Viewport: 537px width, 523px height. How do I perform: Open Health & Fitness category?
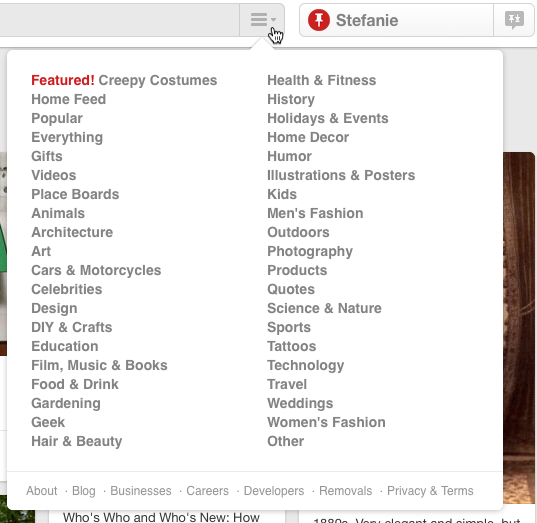[x=322, y=80]
